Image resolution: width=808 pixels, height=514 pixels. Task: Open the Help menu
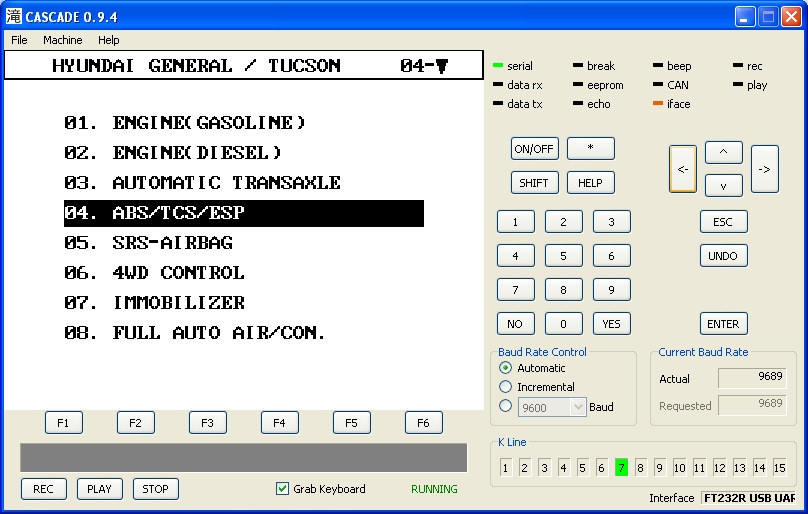pyautogui.click(x=108, y=40)
